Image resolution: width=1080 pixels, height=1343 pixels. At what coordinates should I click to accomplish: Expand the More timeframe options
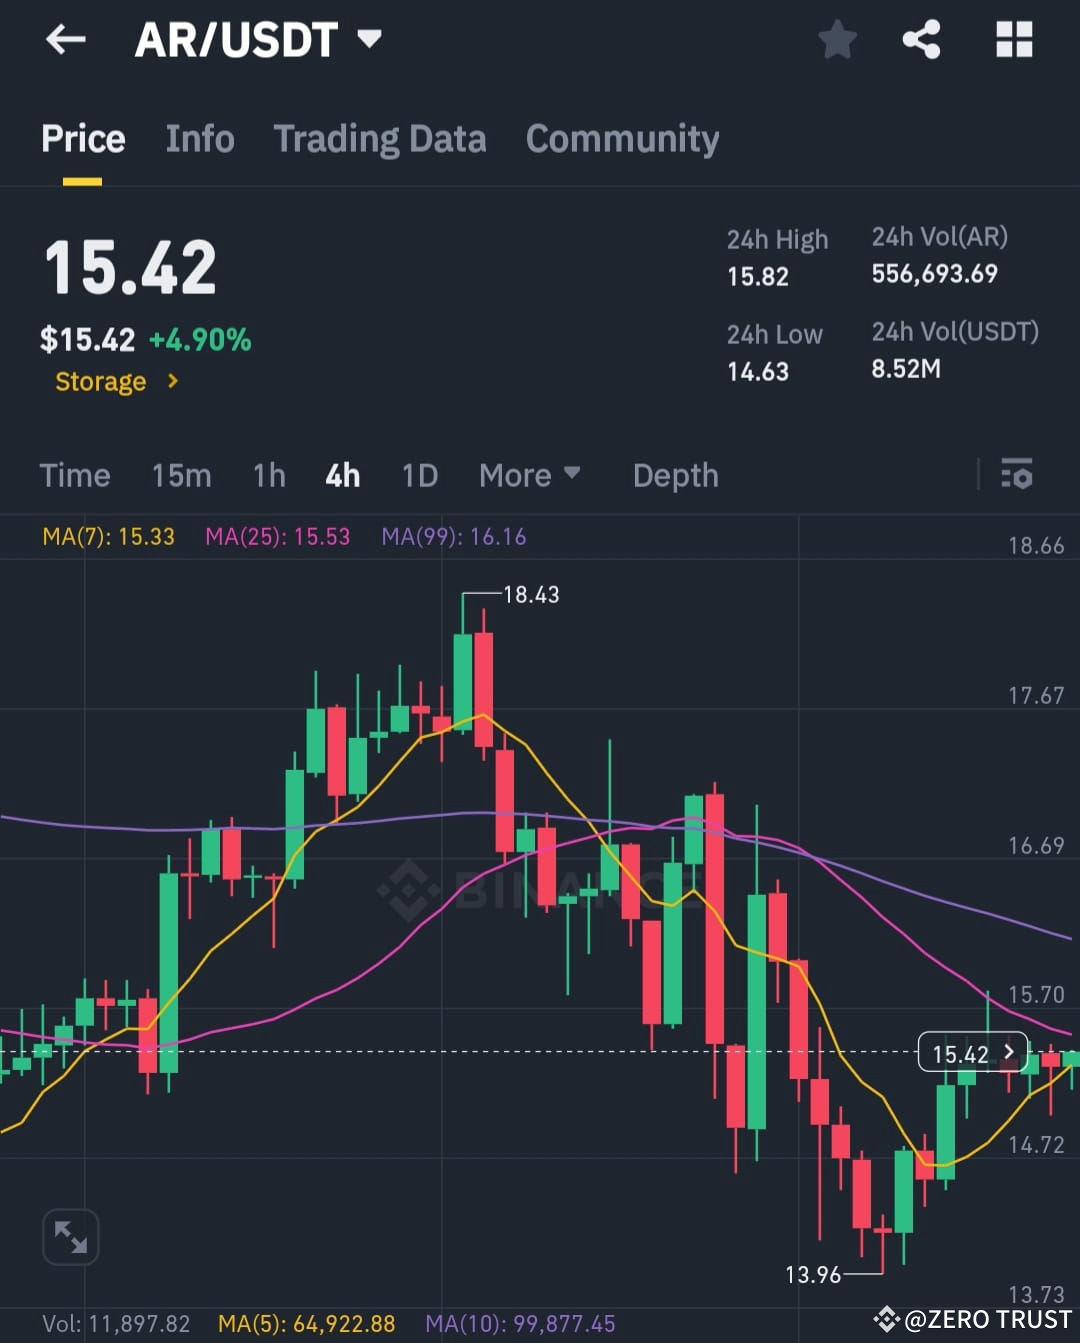(x=530, y=475)
